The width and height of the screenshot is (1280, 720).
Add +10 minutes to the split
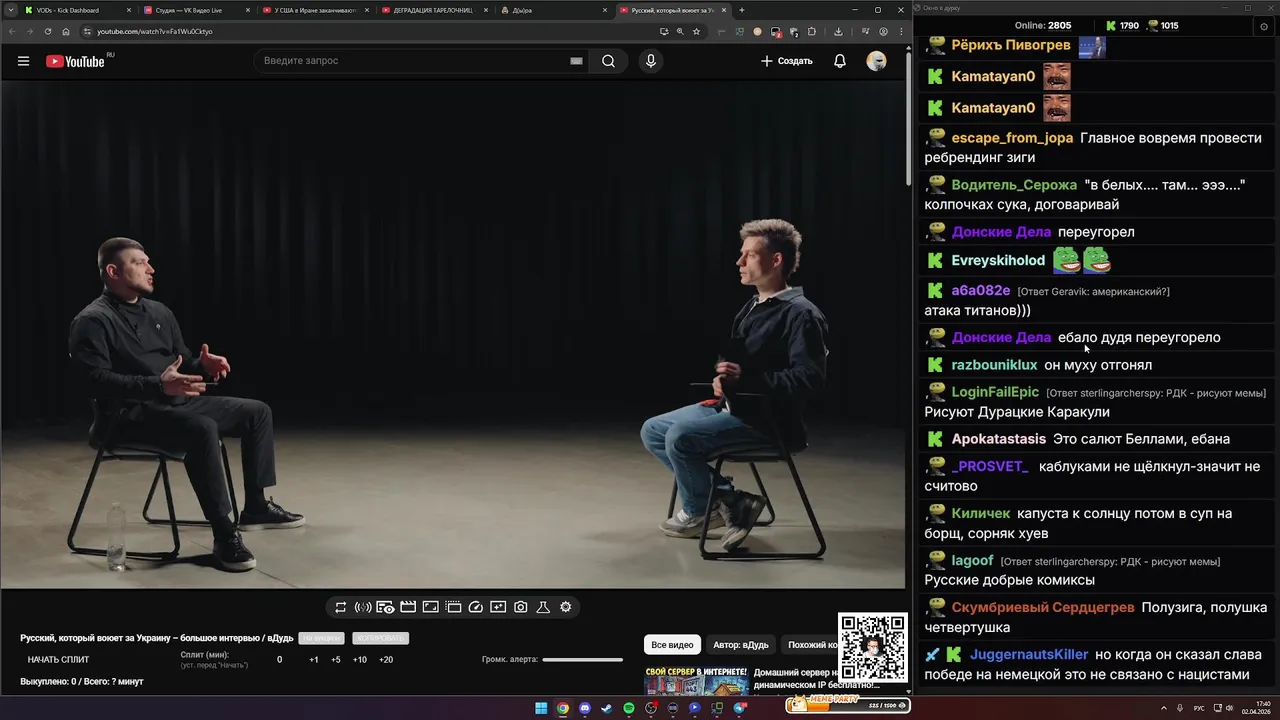[x=360, y=659]
